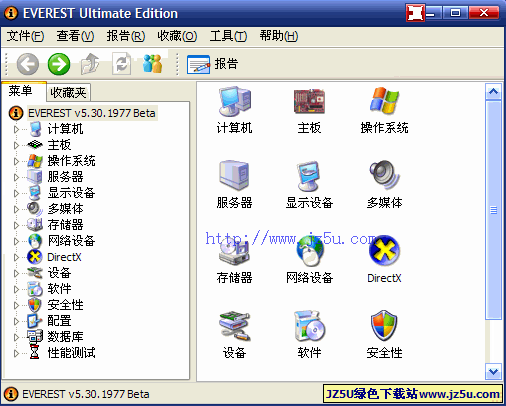Open the 软件 large software icon
This screenshot has height=406, width=506.
[x=309, y=335]
